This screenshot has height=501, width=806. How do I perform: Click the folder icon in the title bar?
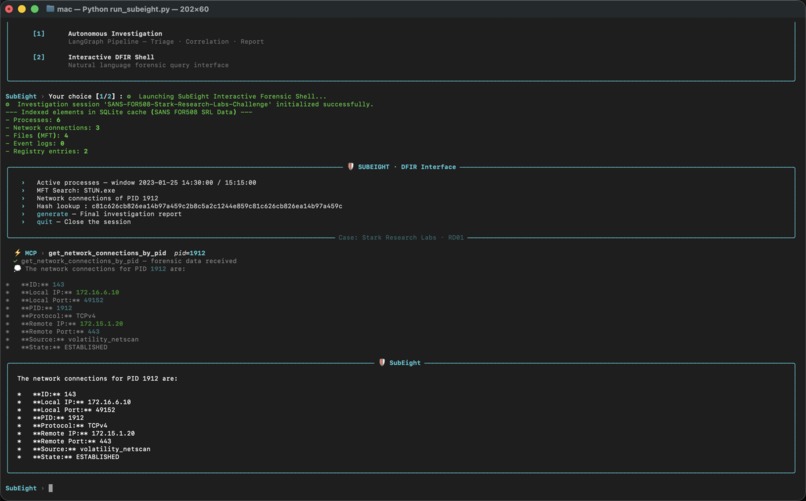50,9
